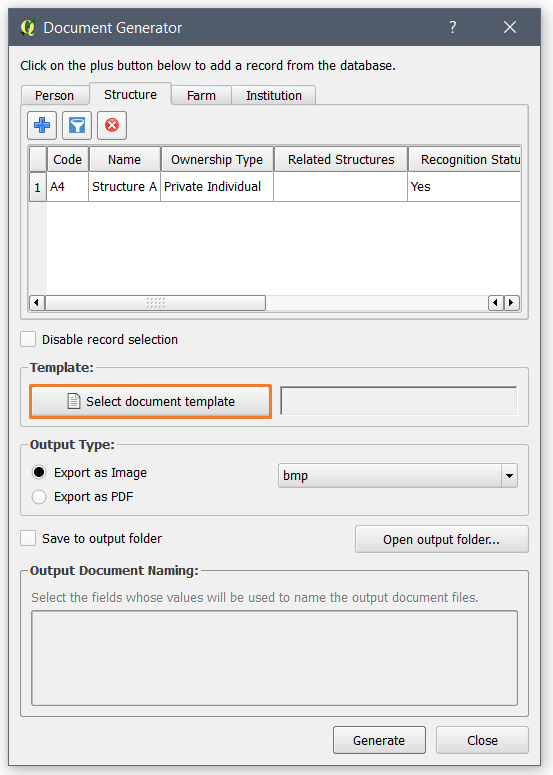Check Save to output folder
The image size is (553, 775).
tap(28, 538)
